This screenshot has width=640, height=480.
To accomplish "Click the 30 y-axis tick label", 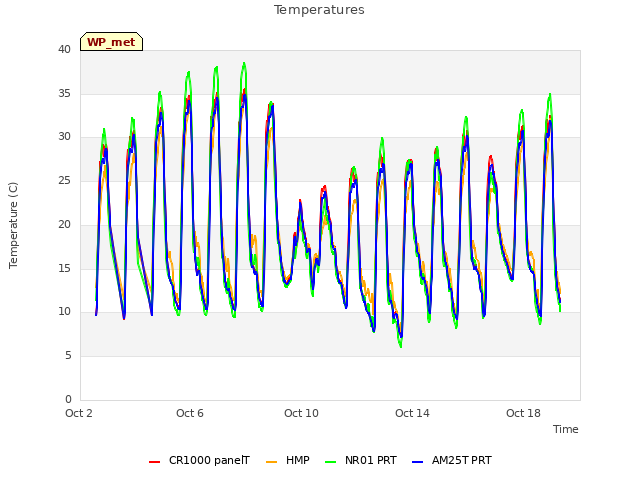I will [x=64, y=137].
